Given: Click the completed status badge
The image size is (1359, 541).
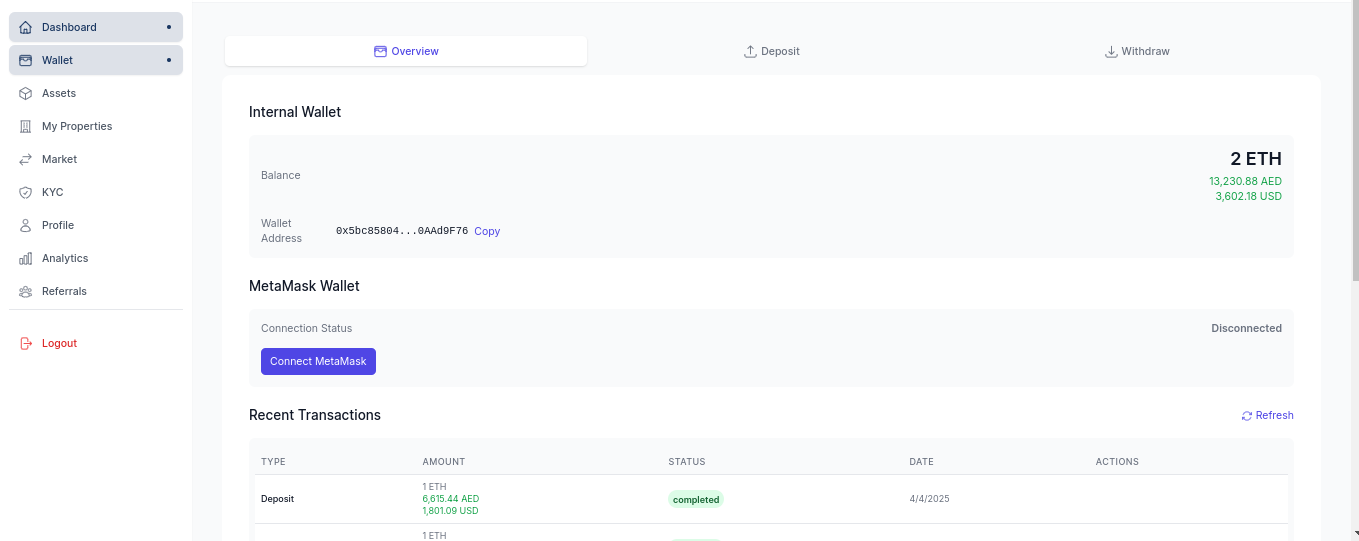Looking at the screenshot, I should pyautogui.click(x=696, y=499).
